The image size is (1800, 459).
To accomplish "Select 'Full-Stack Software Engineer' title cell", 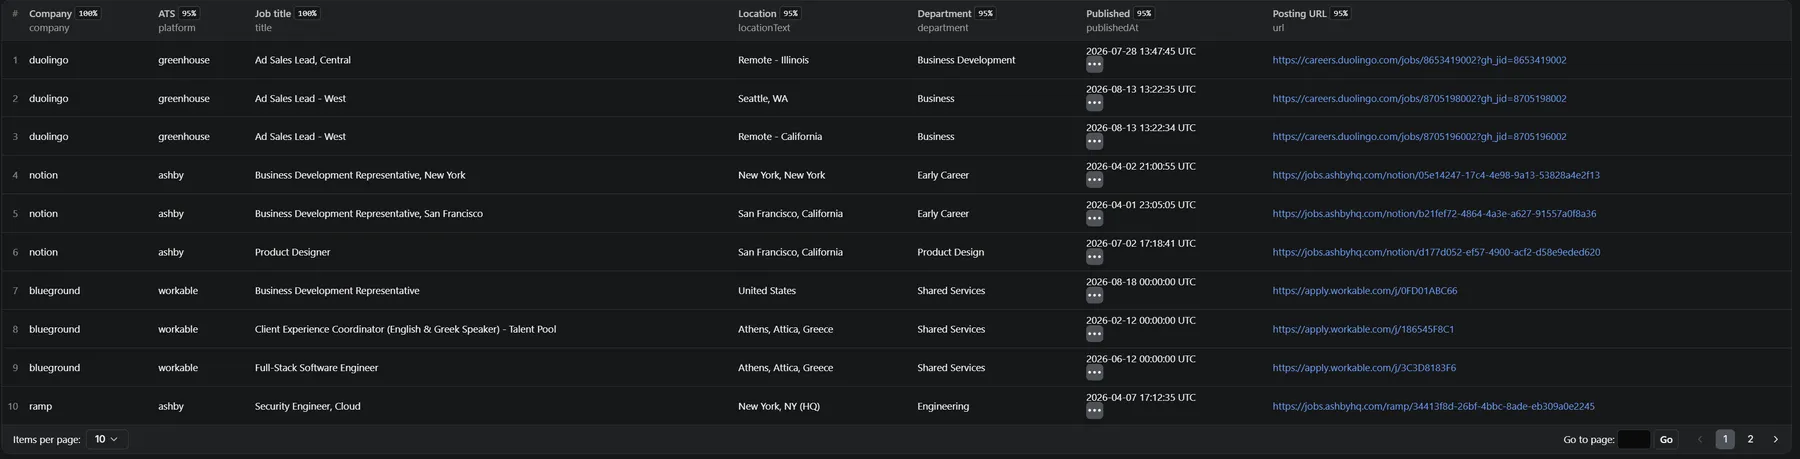I will pyautogui.click(x=317, y=368).
